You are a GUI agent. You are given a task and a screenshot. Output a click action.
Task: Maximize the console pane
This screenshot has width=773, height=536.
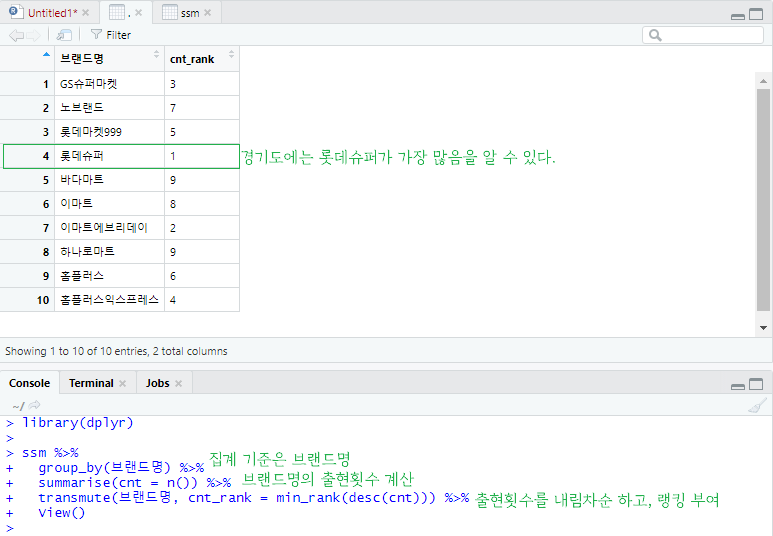tap(756, 384)
